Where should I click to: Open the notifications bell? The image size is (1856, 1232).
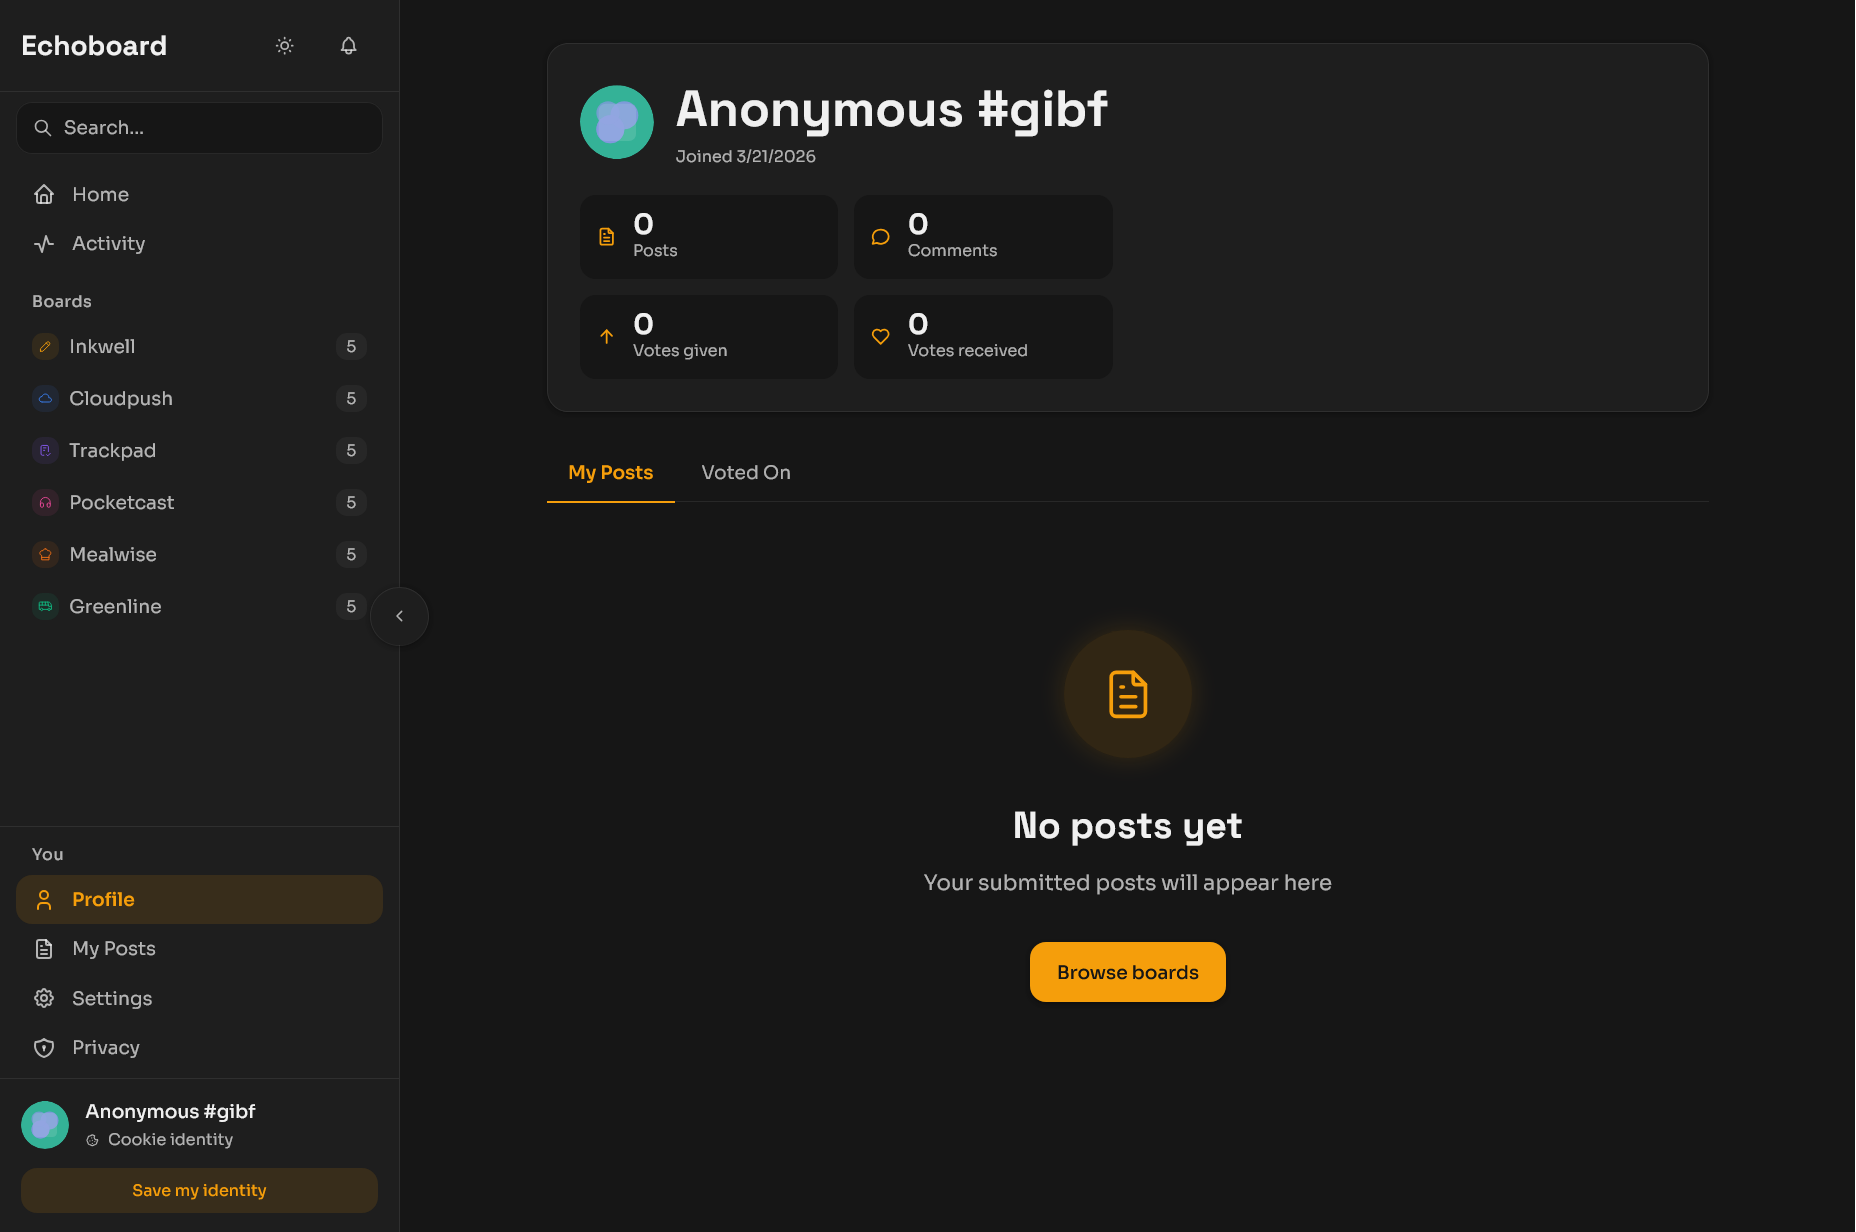(348, 46)
